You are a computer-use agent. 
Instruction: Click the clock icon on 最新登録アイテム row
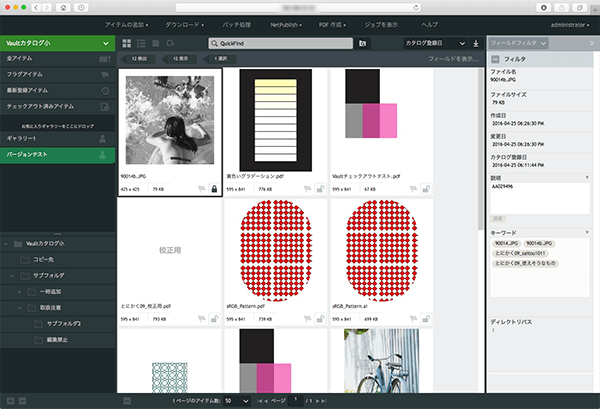click(105, 91)
